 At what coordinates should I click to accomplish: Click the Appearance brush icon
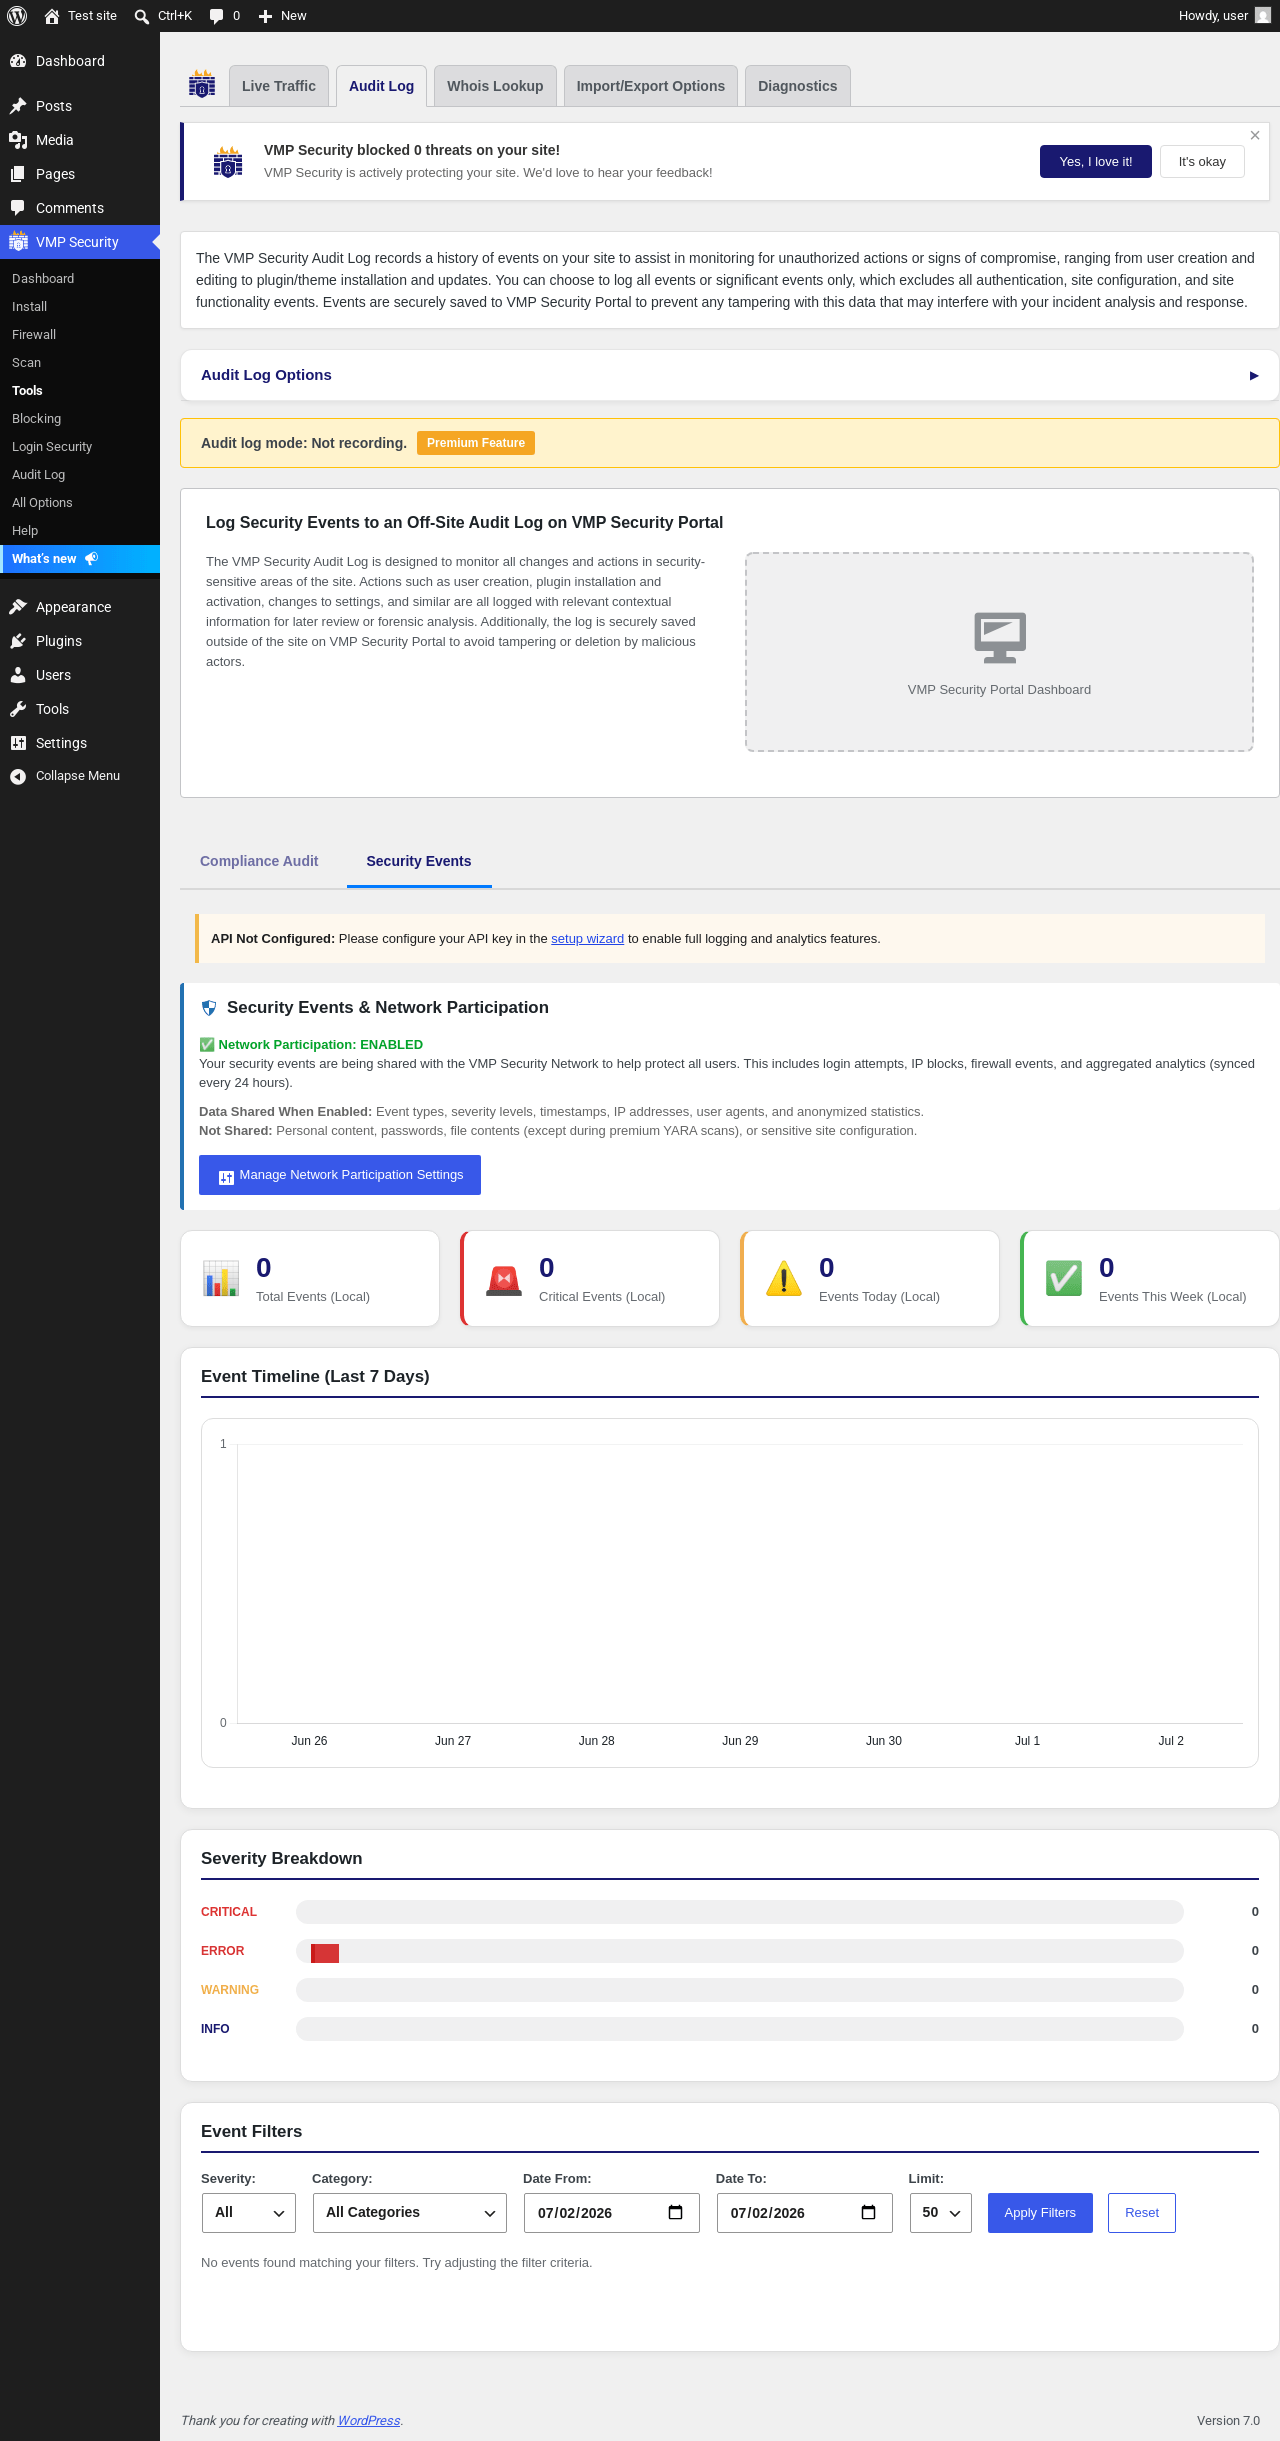[x=18, y=607]
